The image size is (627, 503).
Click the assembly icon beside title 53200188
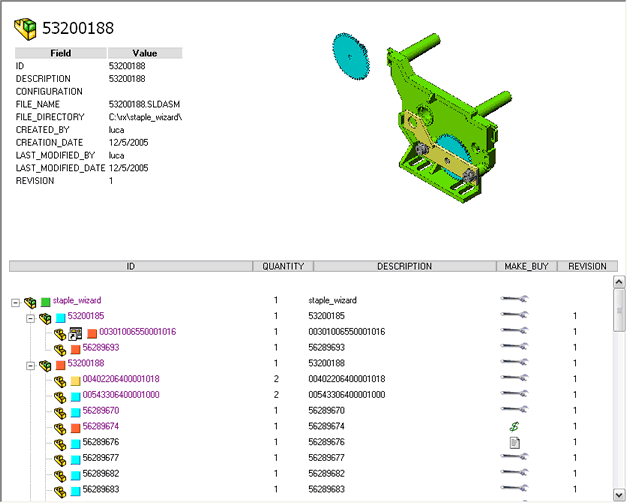[x=25, y=29]
